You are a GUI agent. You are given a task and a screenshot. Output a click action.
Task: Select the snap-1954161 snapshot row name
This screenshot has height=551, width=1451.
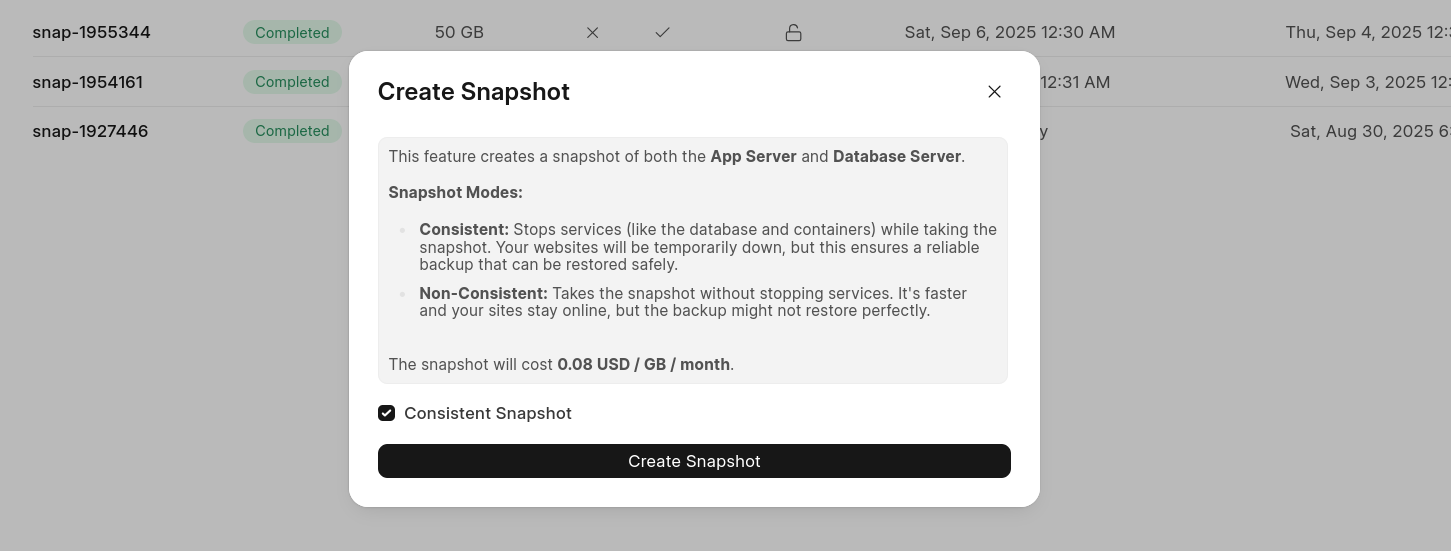87,82
